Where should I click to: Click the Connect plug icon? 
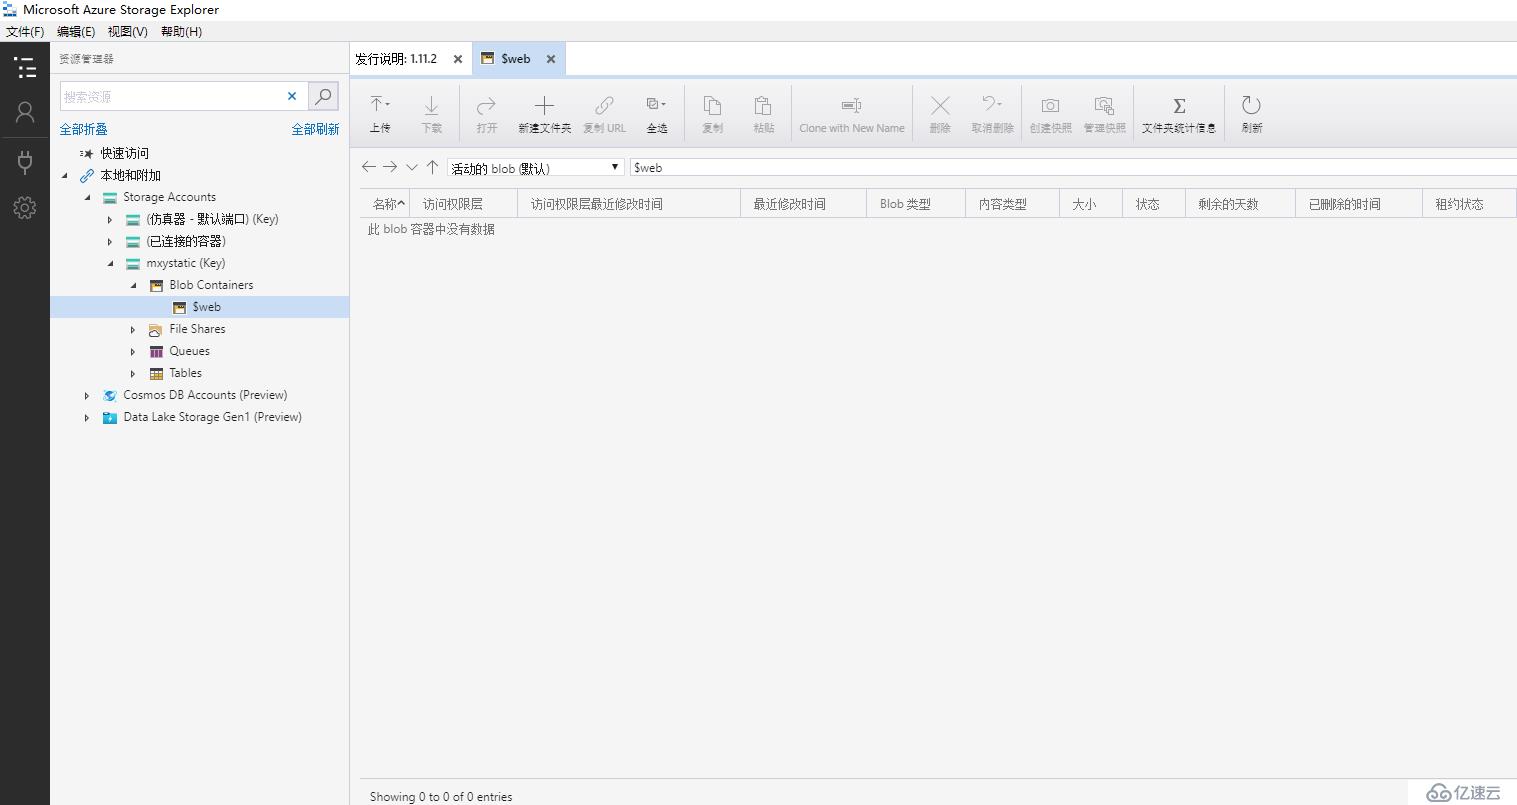[x=25, y=161]
